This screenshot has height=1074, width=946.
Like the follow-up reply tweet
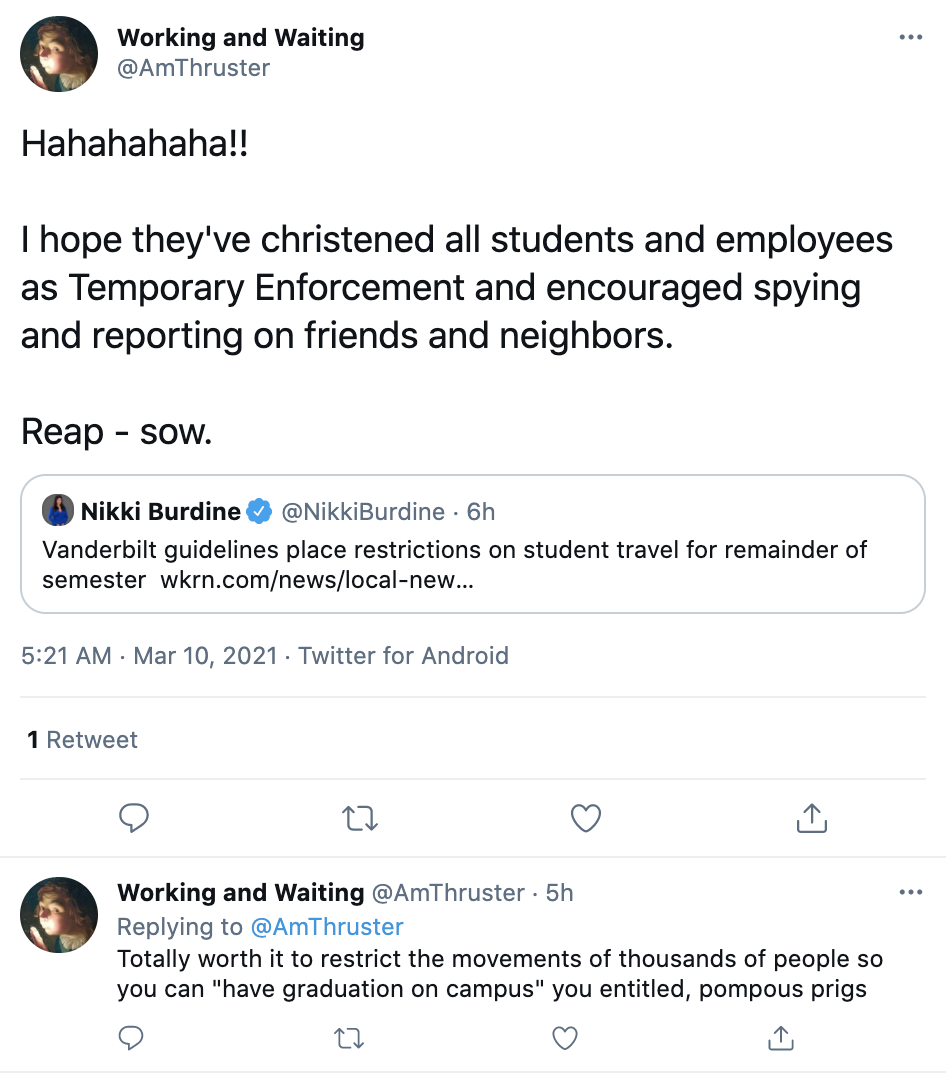tap(565, 1039)
